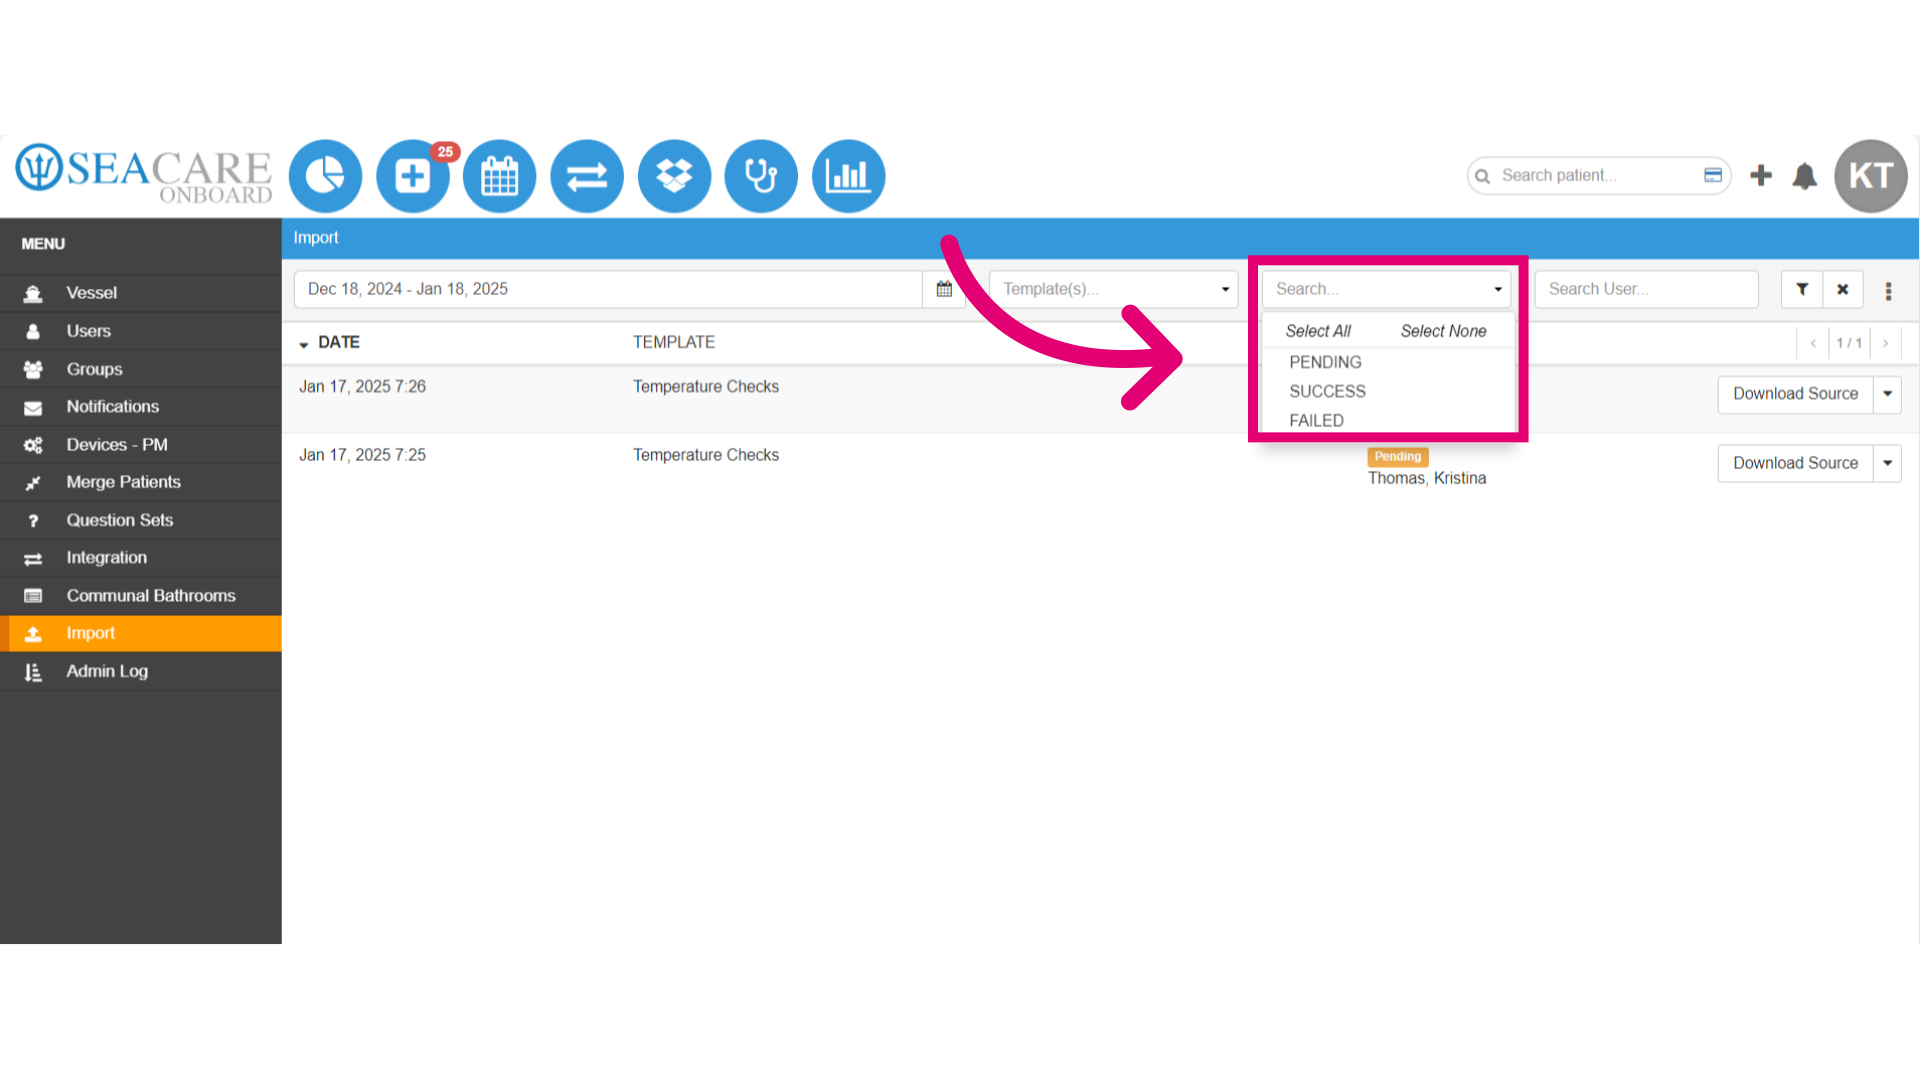
Task: Download Source for Jan 17 7:26 row
Action: [1795, 394]
